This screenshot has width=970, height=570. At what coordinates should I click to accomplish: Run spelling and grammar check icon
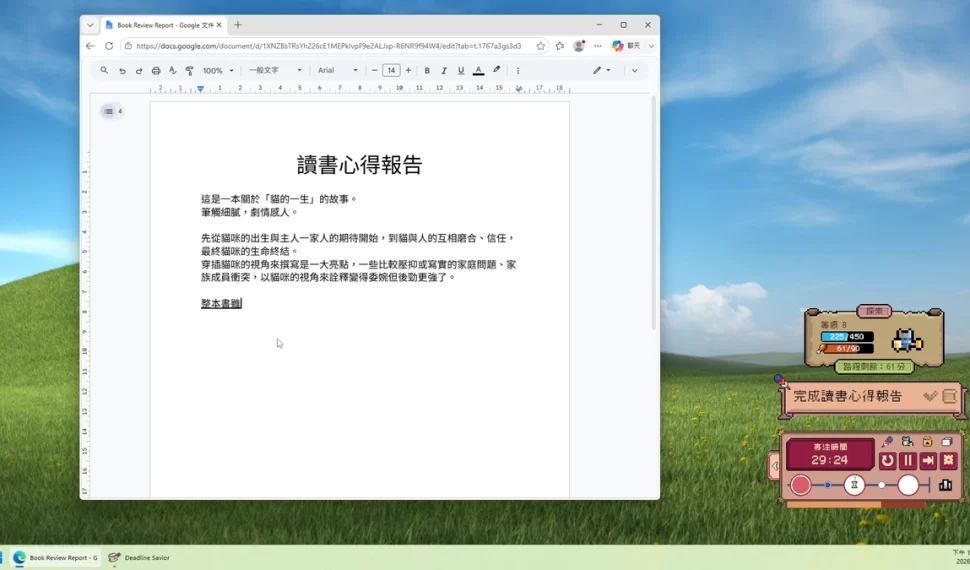tap(173, 71)
